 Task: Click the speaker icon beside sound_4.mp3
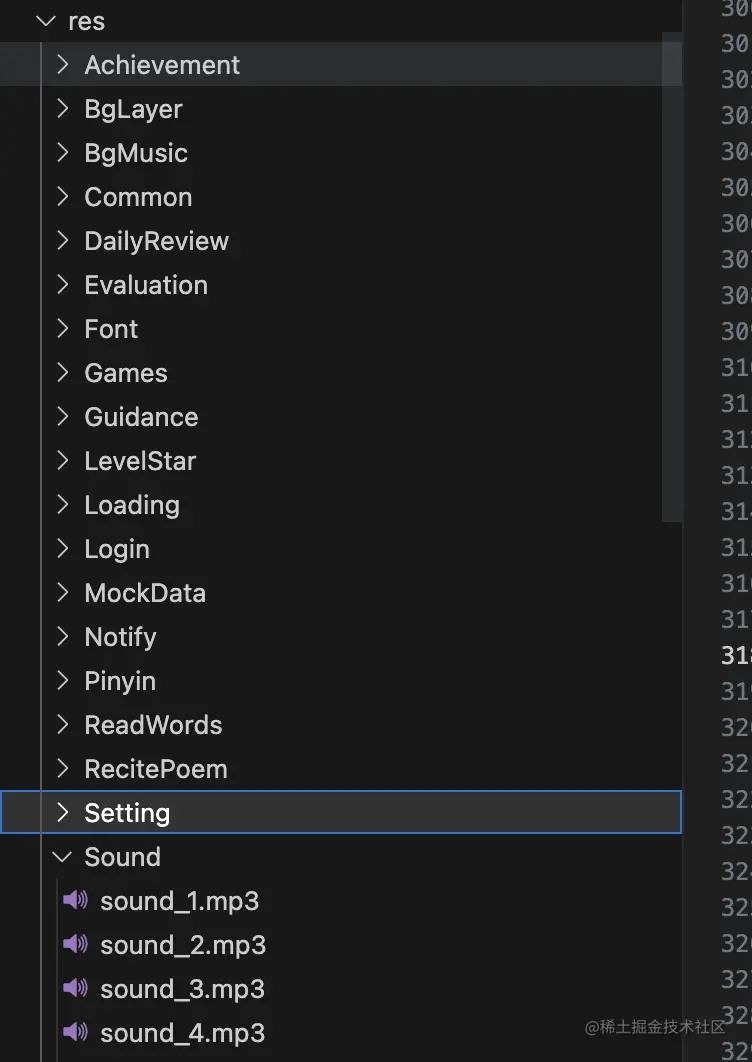pos(75,1032)
